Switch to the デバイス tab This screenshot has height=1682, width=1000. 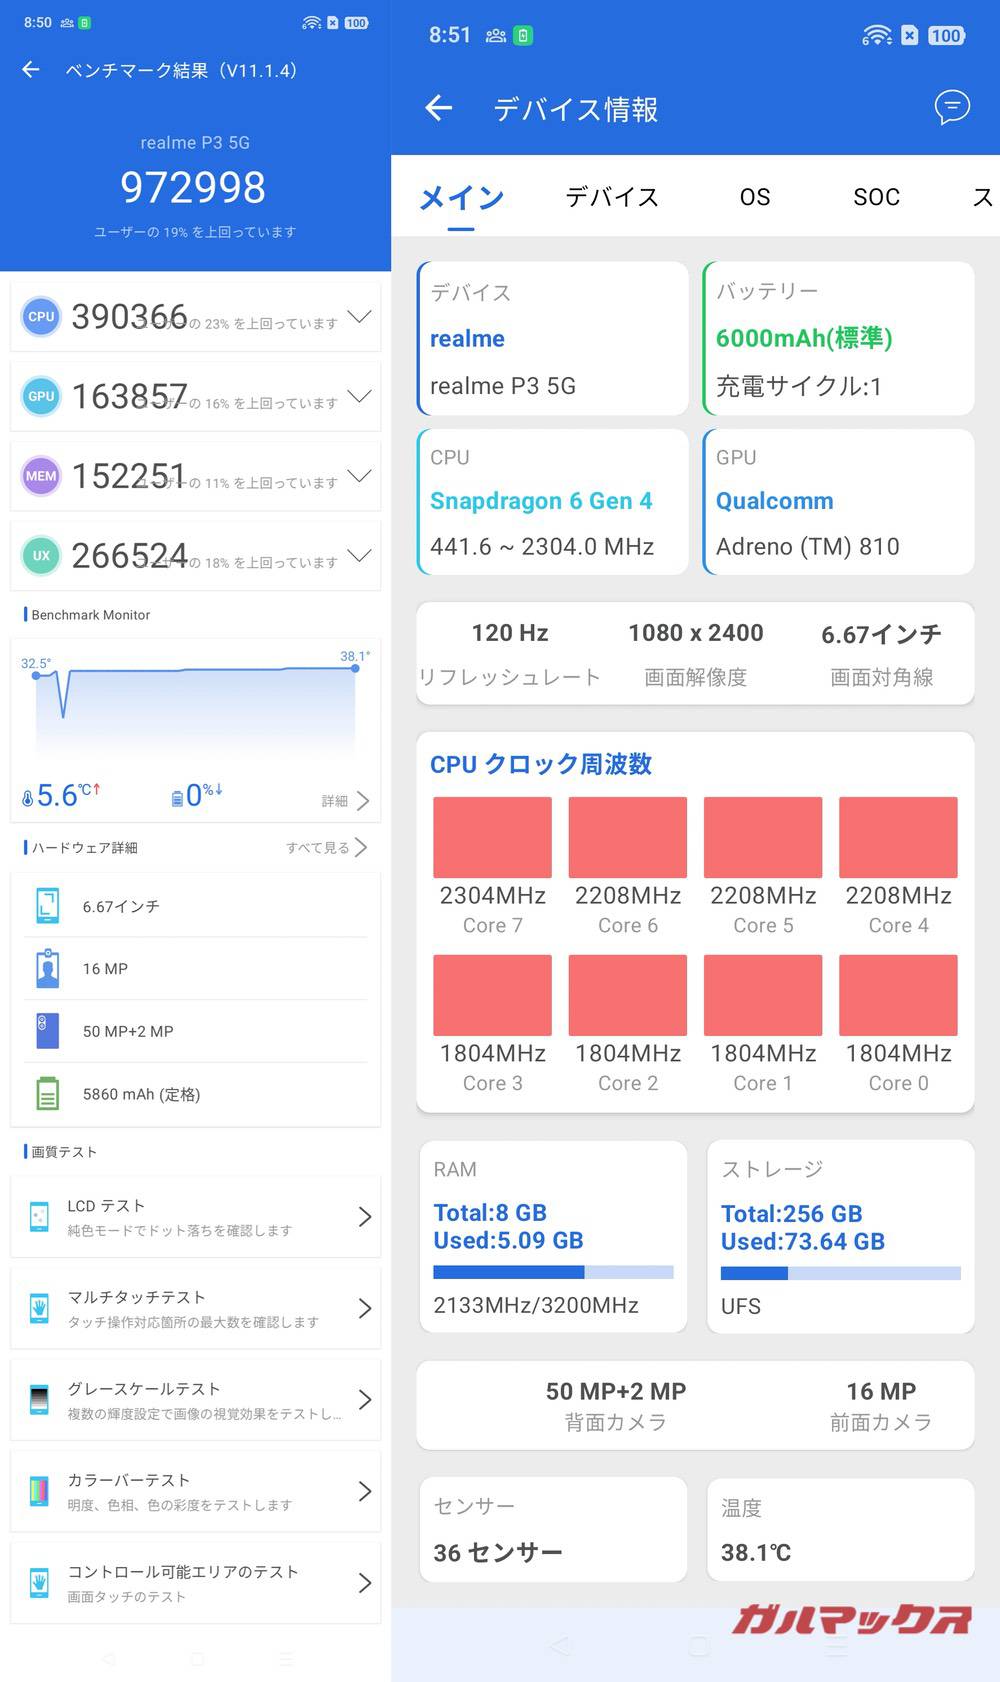pos(612,197)
